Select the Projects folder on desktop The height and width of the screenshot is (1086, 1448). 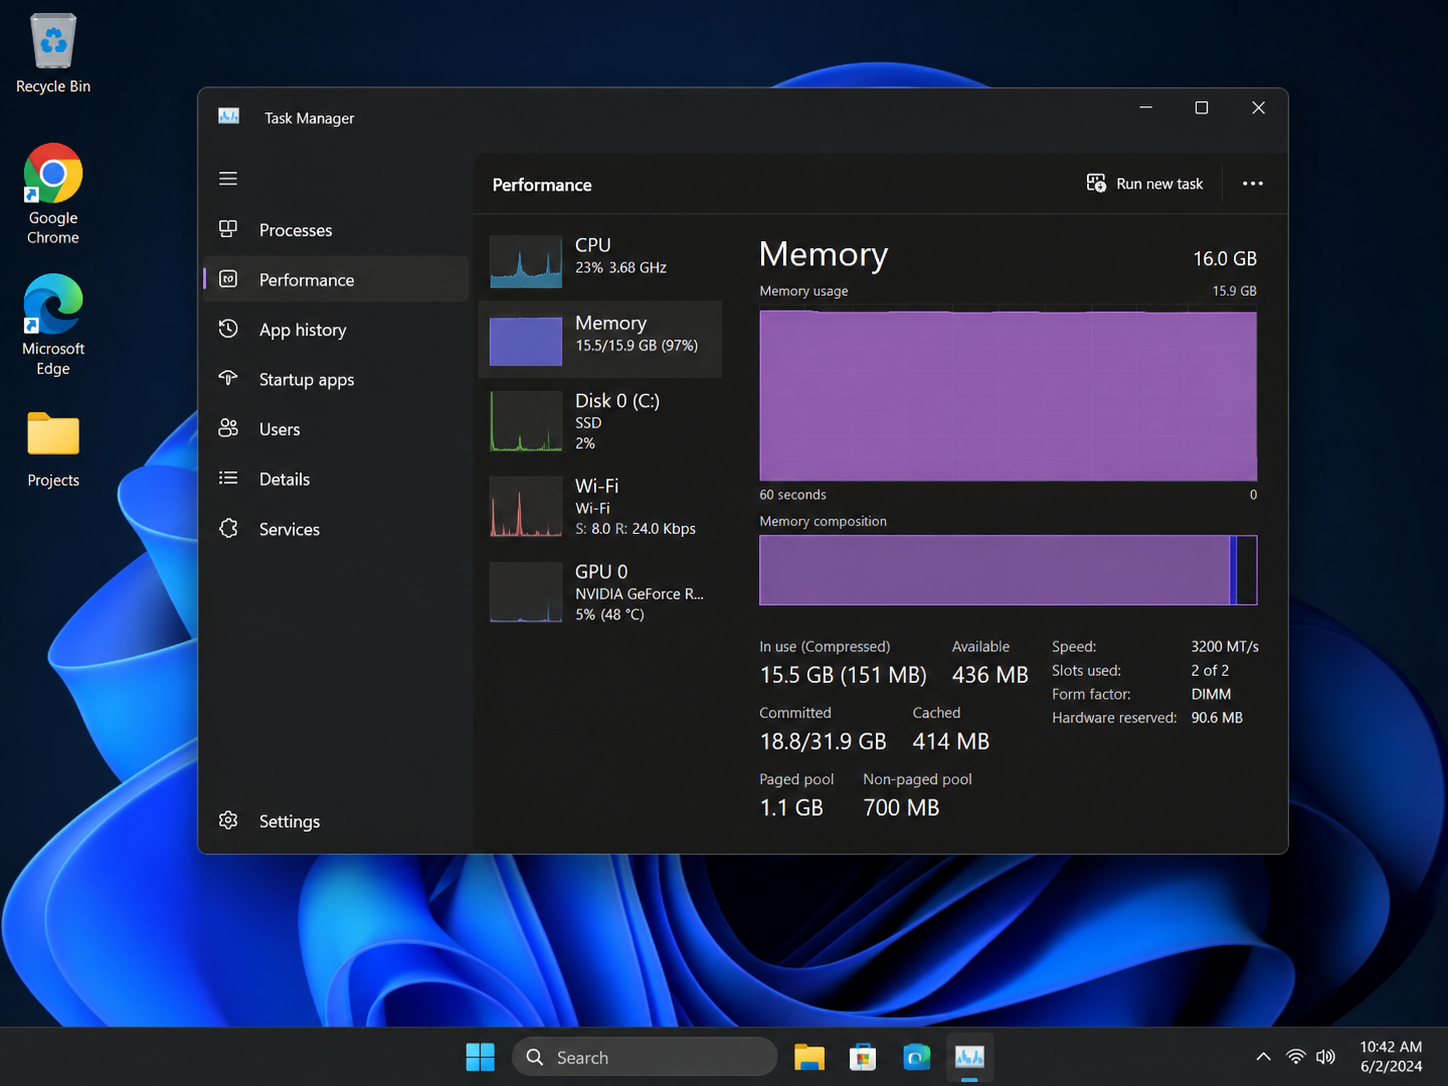point(53,450)
